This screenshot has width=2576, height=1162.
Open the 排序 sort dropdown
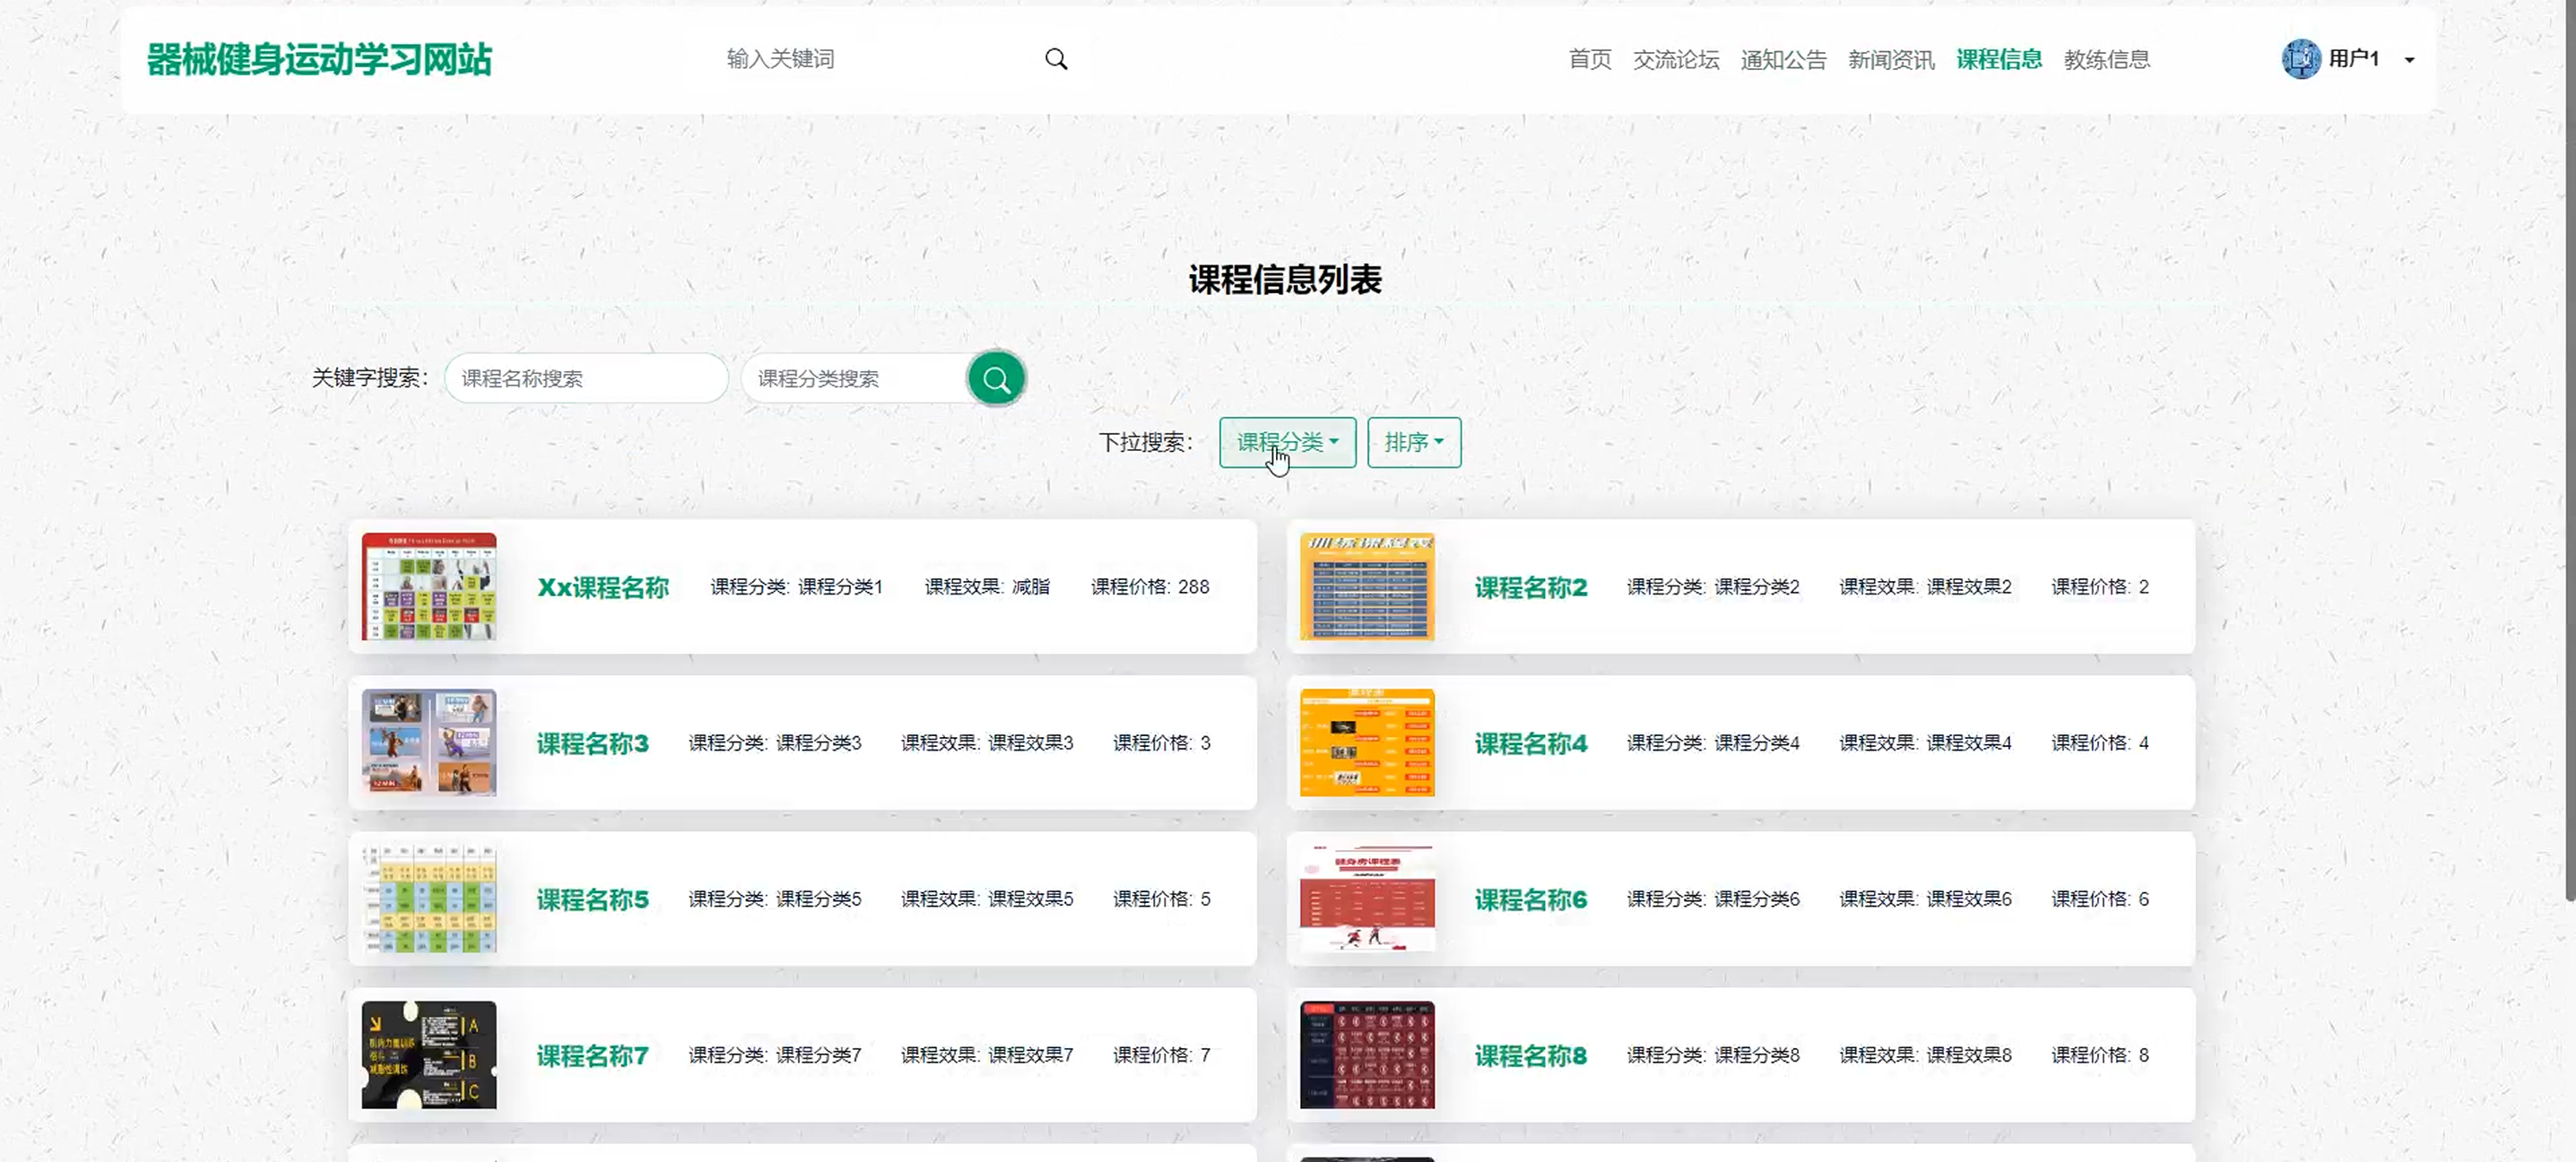tap(1413, 442)
